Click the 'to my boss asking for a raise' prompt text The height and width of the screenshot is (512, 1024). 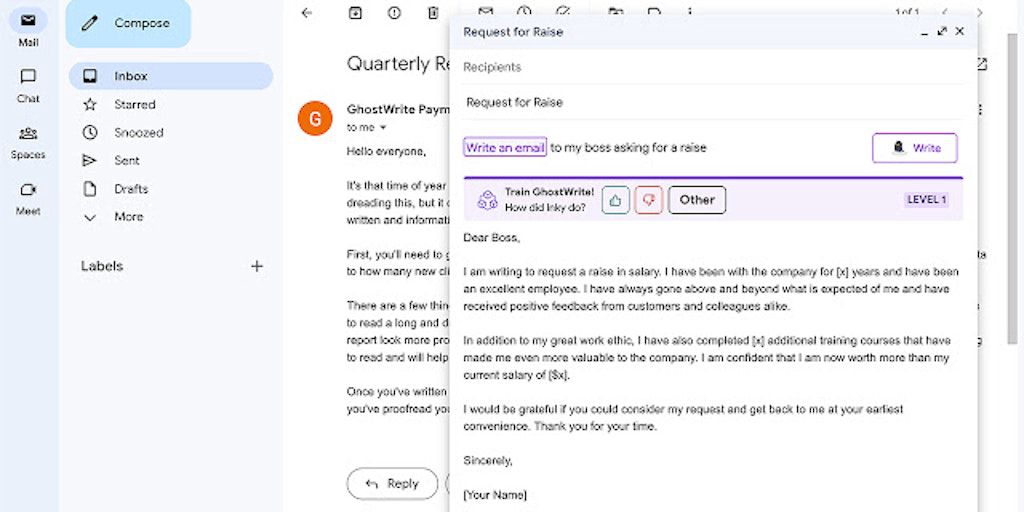628,148
